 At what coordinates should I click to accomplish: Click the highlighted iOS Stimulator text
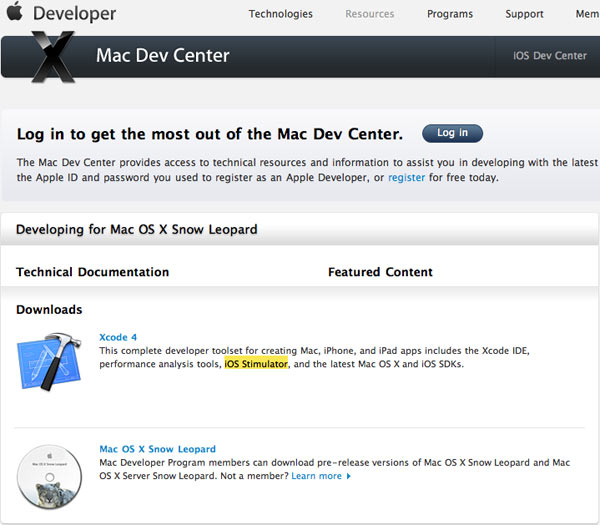[x=255, y=364]
